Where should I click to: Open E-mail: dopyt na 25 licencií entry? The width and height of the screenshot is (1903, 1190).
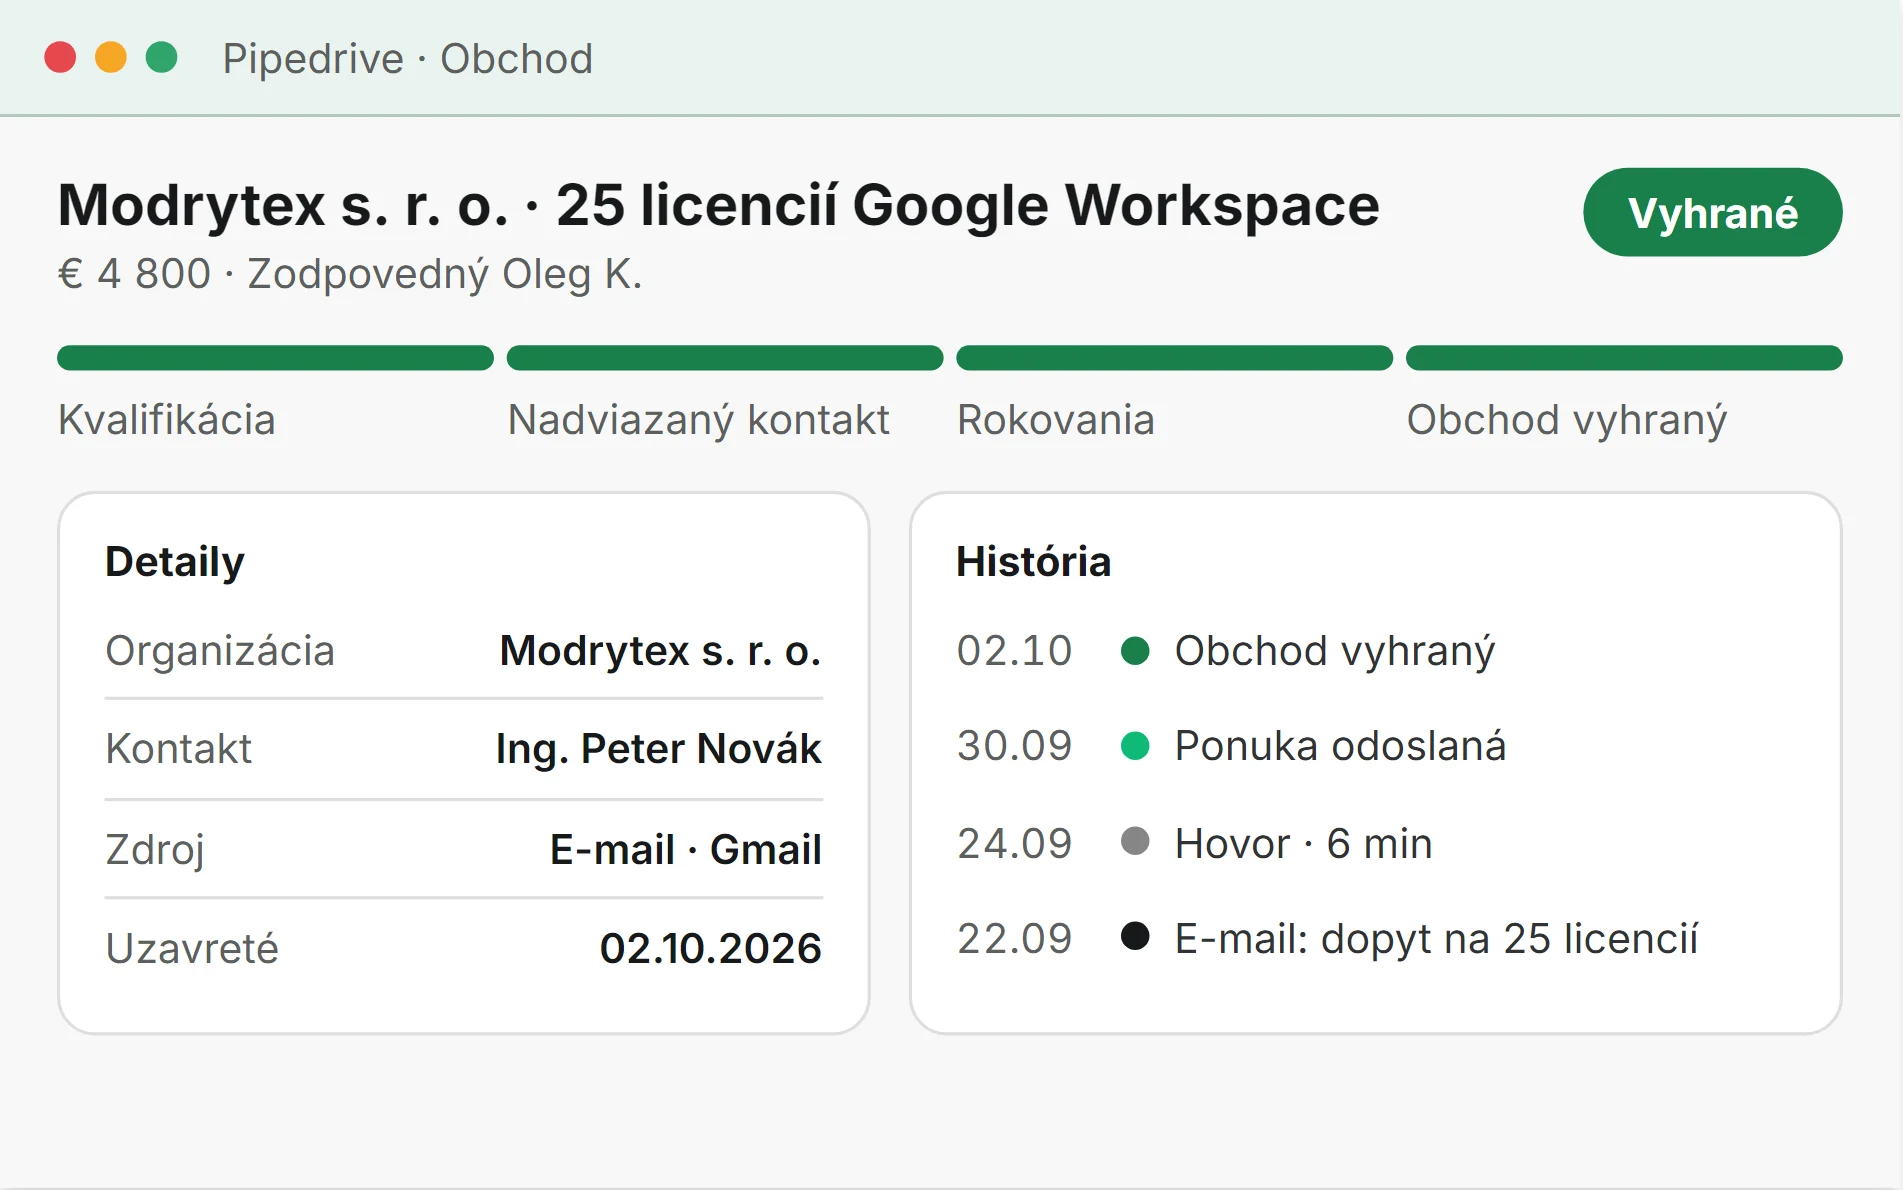coord(1436,939)
